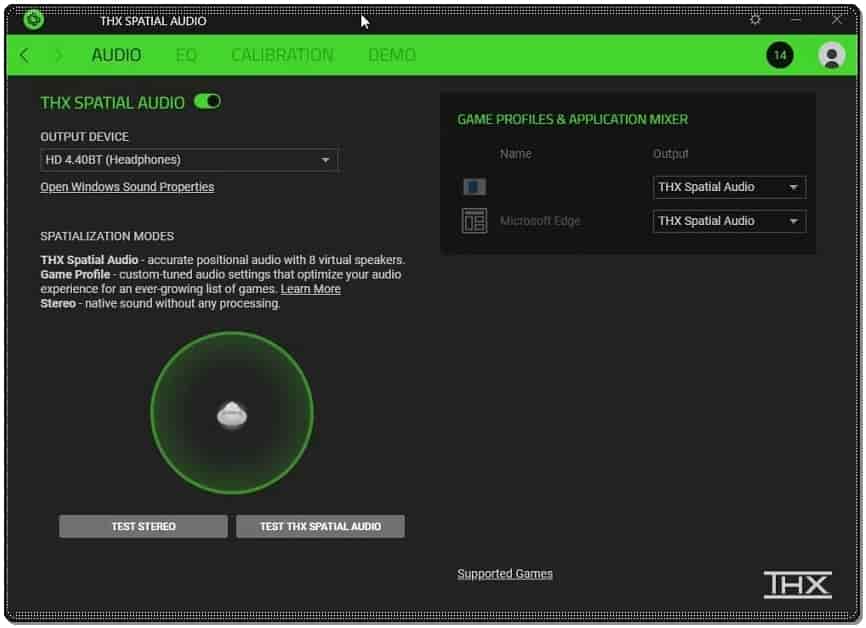The width and height of the screenshot is (866, 628).
Task: Open the Output Device dropdown
Action: click(189, 160)
